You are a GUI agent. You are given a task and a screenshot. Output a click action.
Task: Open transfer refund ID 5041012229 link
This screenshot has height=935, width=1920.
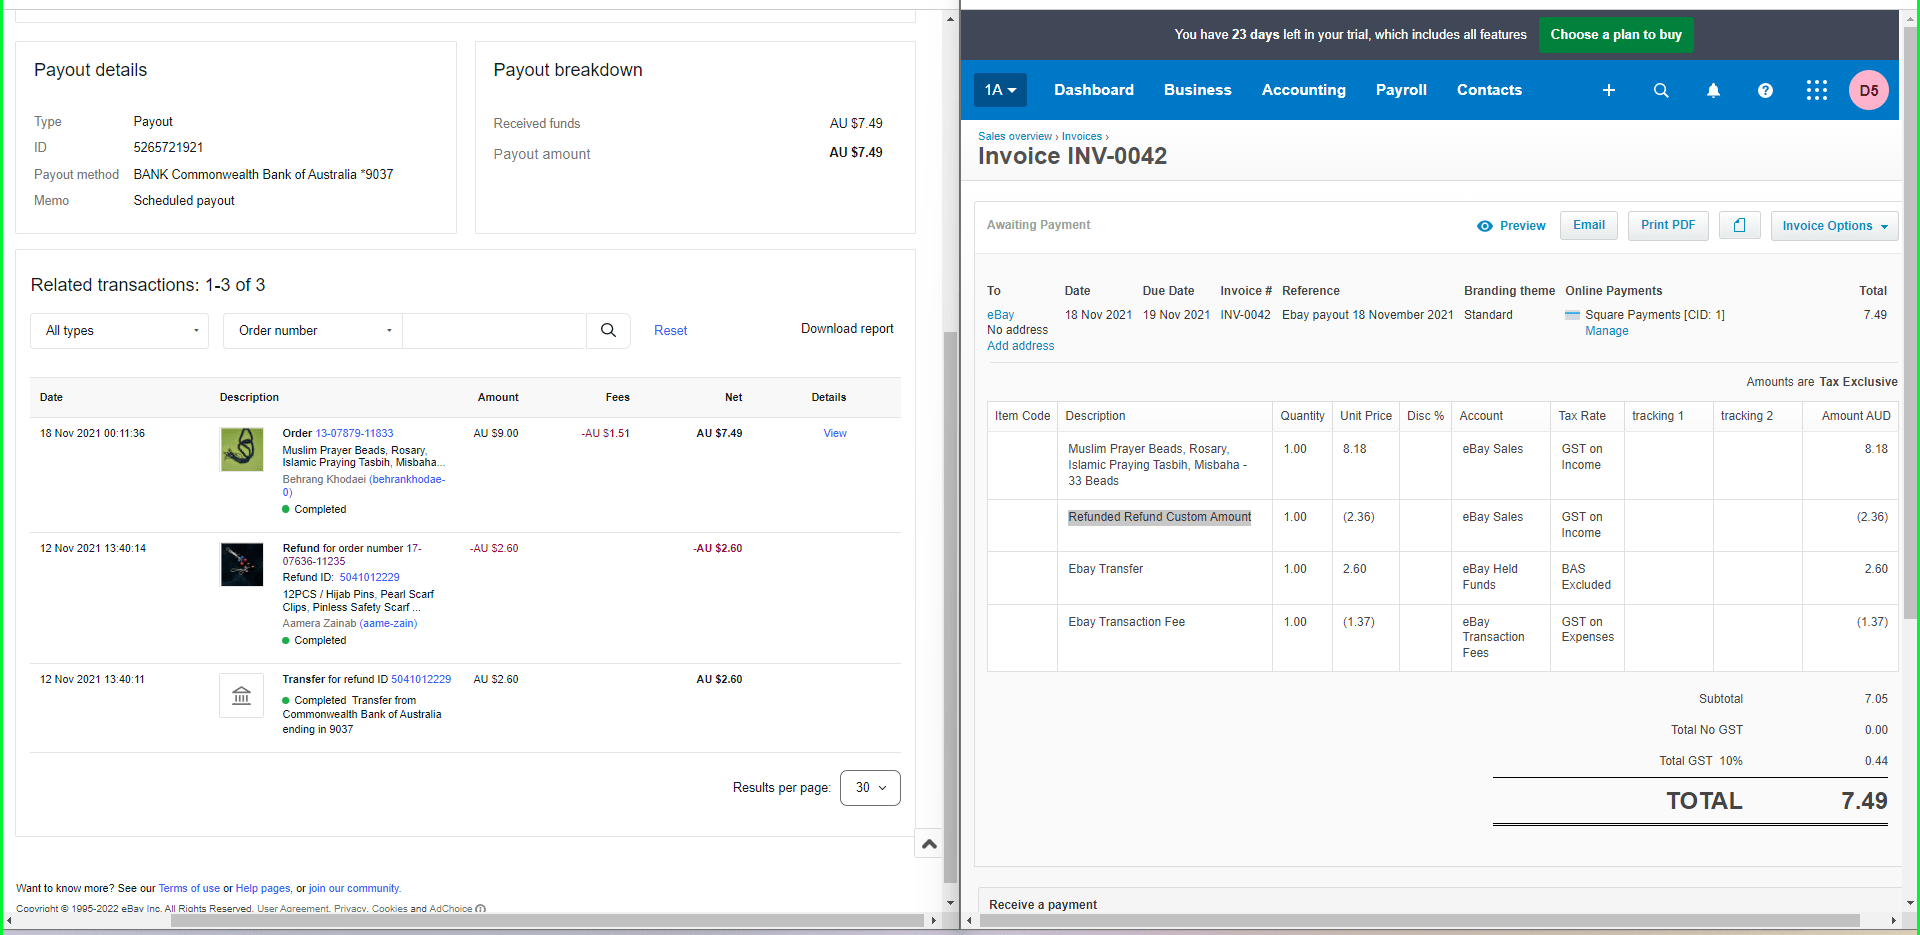pos(421,680)
